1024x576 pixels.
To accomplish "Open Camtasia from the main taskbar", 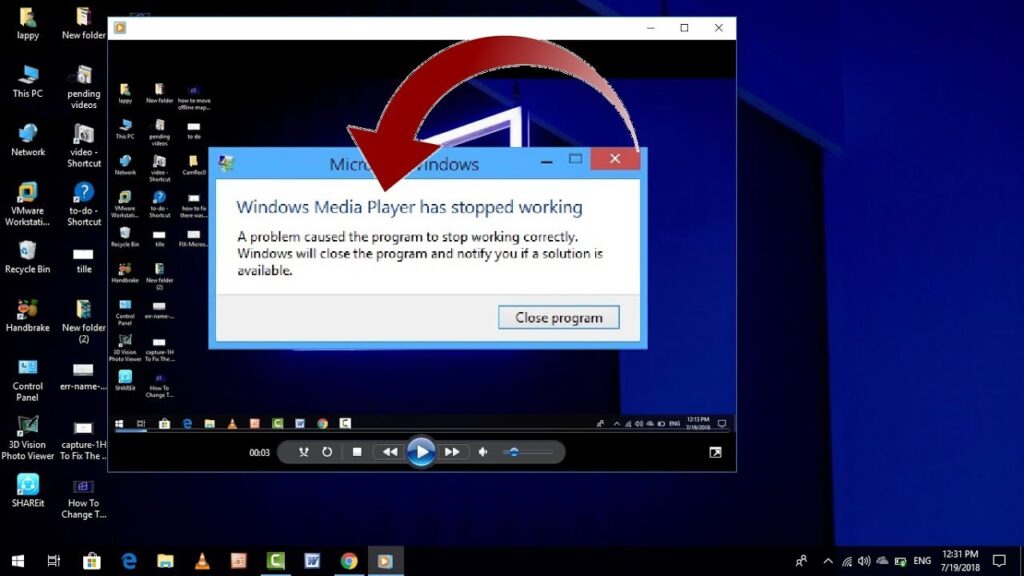I will coord(276,561).
